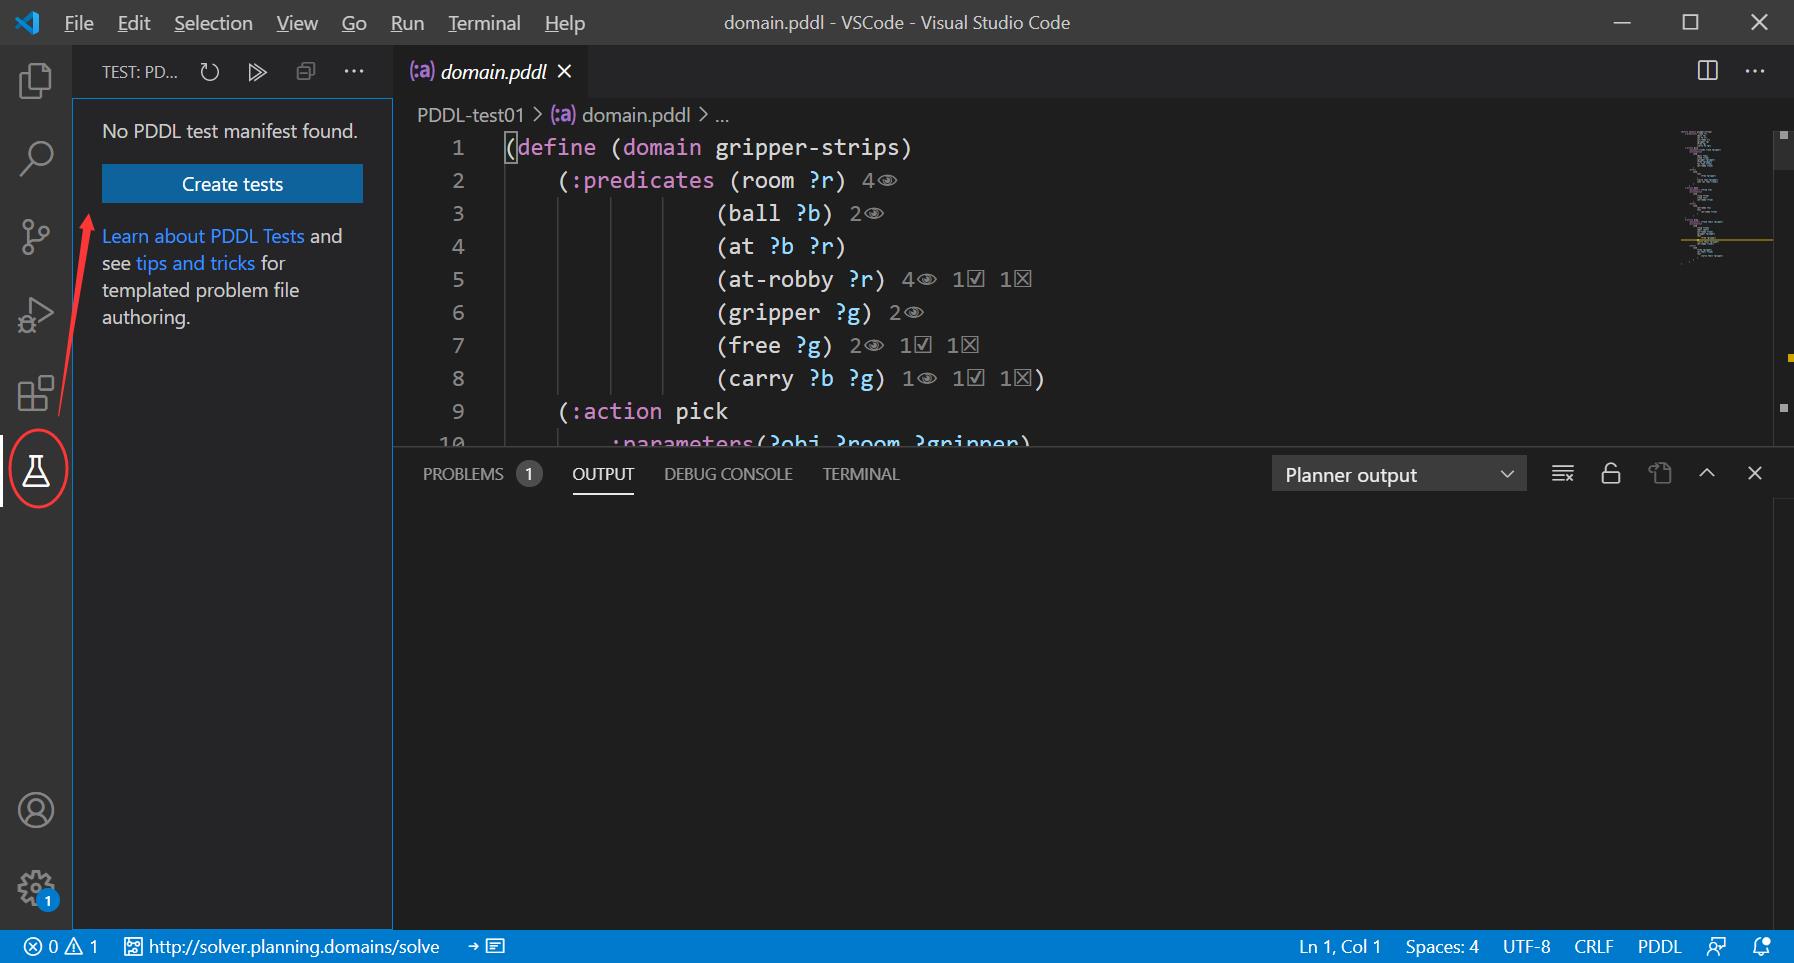The height and width of the screenshot is (963, 1794).
Task: Open the Selection menu
Action: click(x=213, y=23)
